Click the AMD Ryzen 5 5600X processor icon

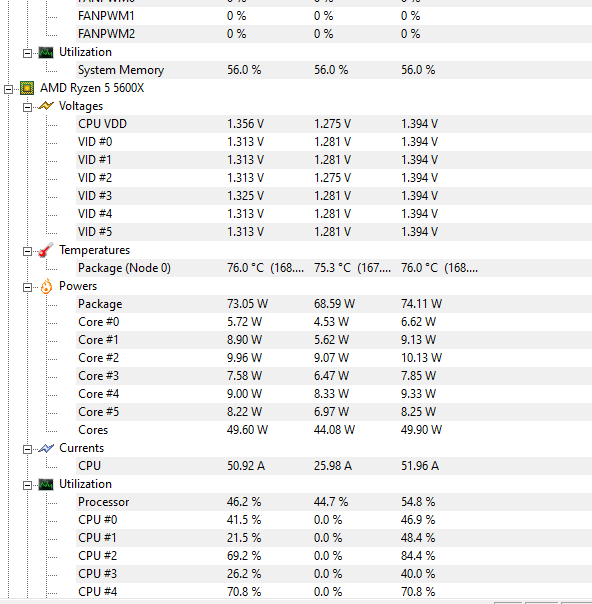pyautogui.click(x=27, y=88)
